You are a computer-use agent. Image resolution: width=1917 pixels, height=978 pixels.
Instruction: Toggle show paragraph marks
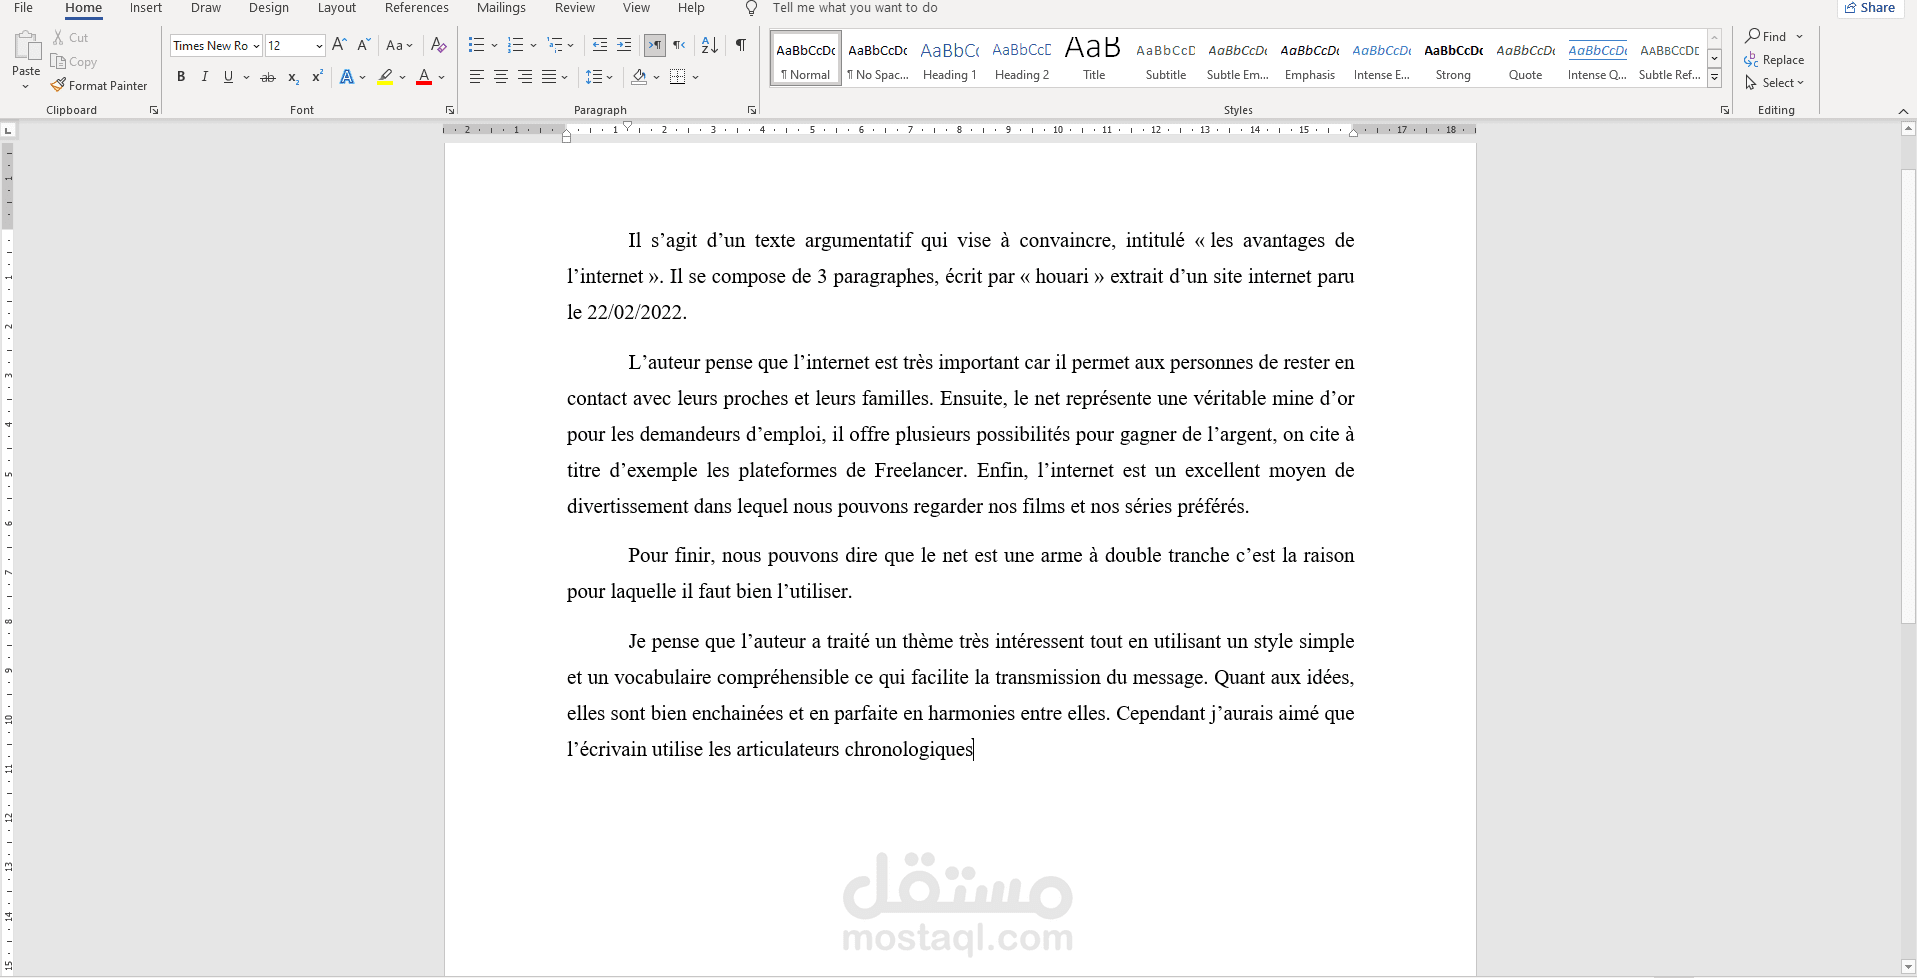741,45
